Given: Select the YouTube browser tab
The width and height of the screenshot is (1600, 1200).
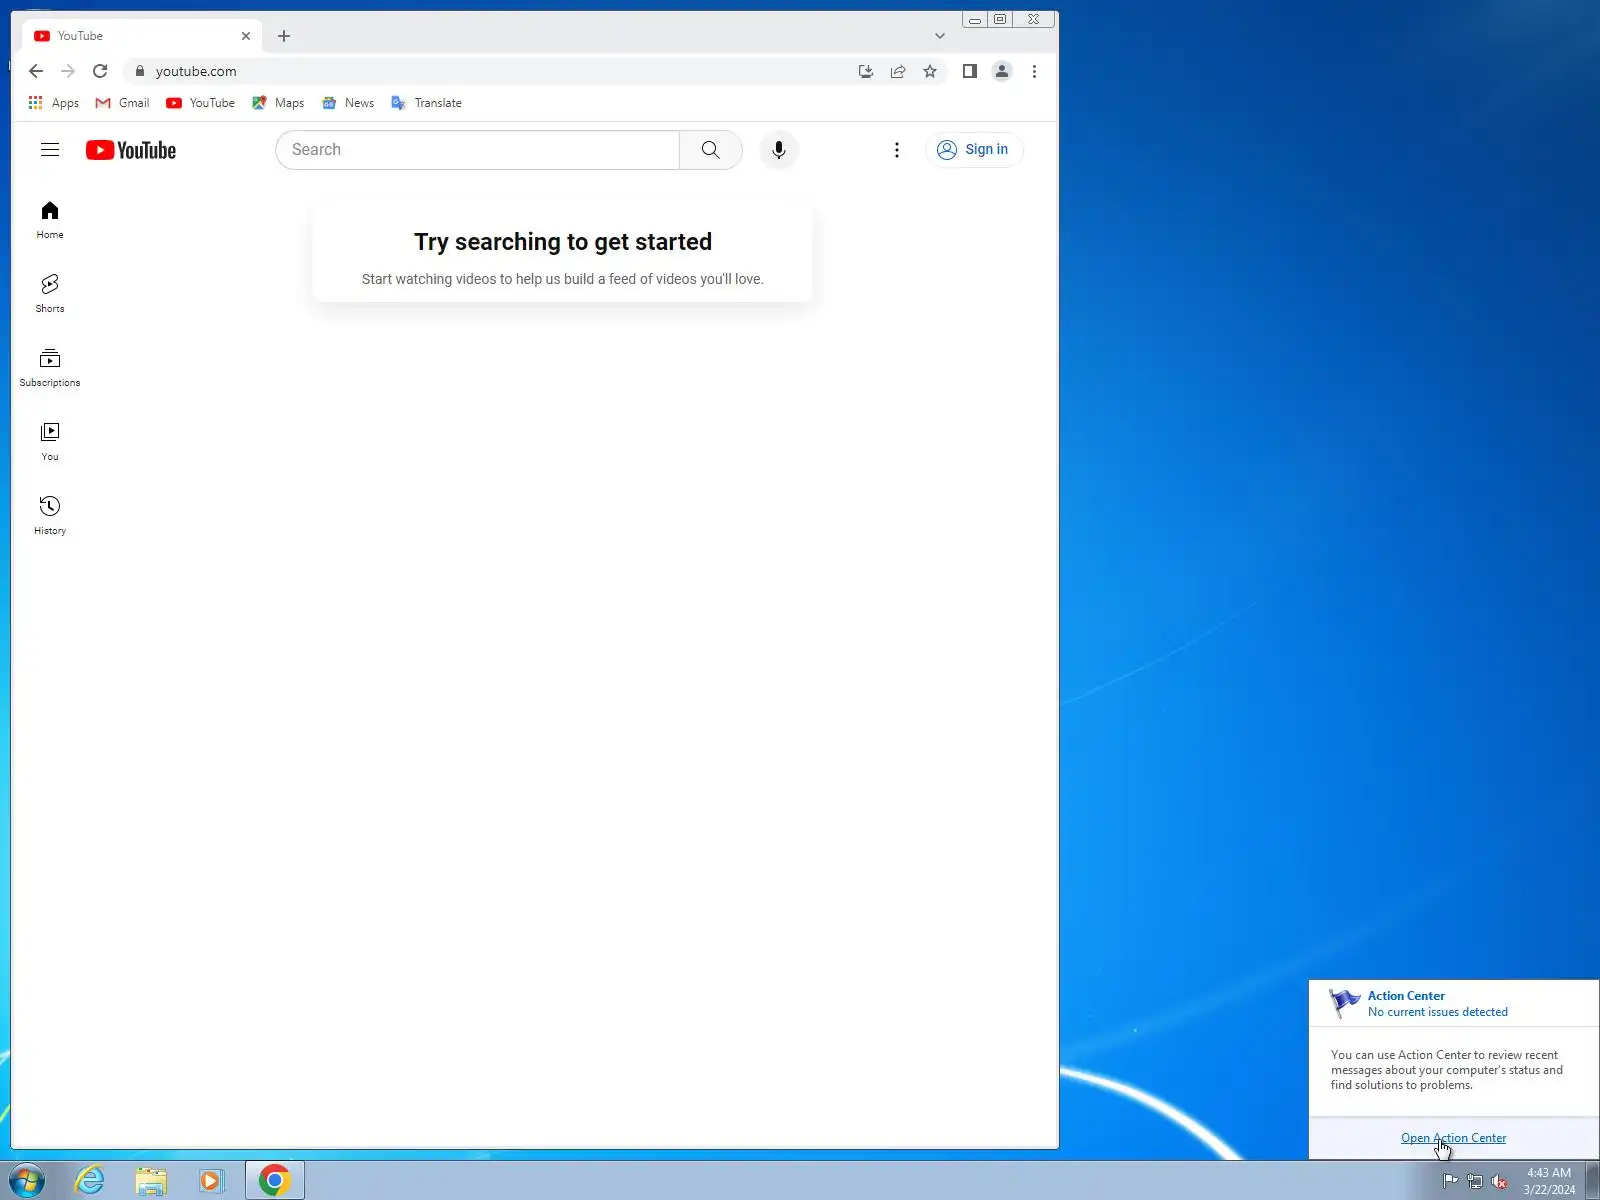Looking at the screenshot, I should coord(141,36).
